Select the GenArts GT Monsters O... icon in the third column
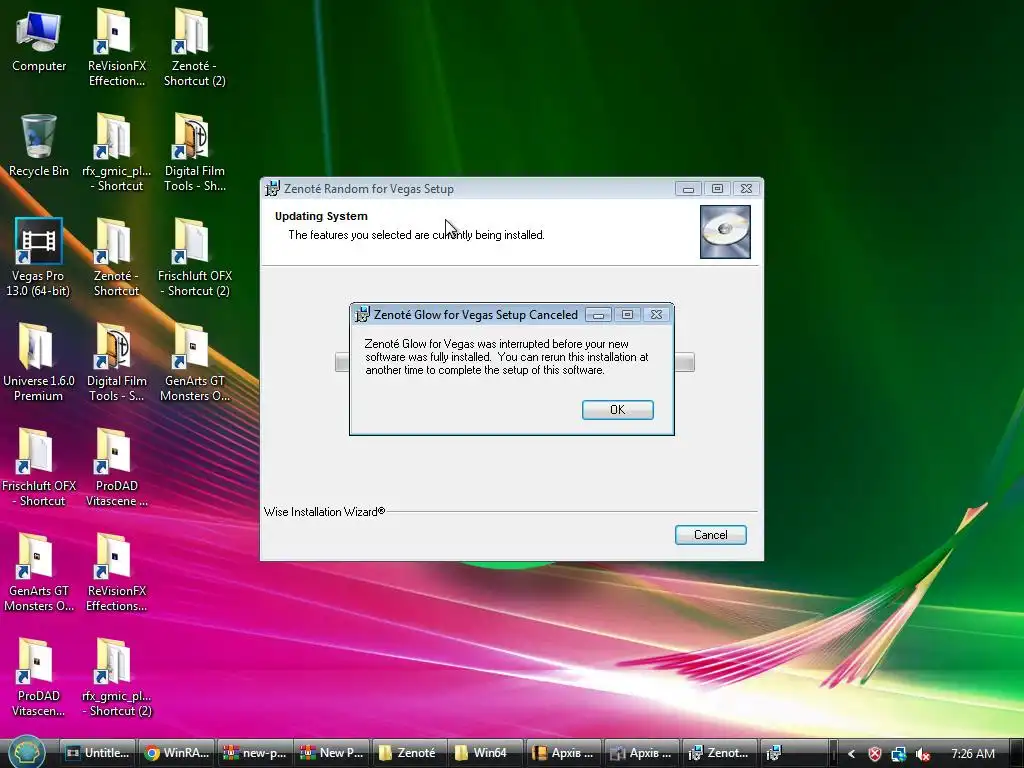The width and height of the screenshot is (1024, 768). [195, 362]
